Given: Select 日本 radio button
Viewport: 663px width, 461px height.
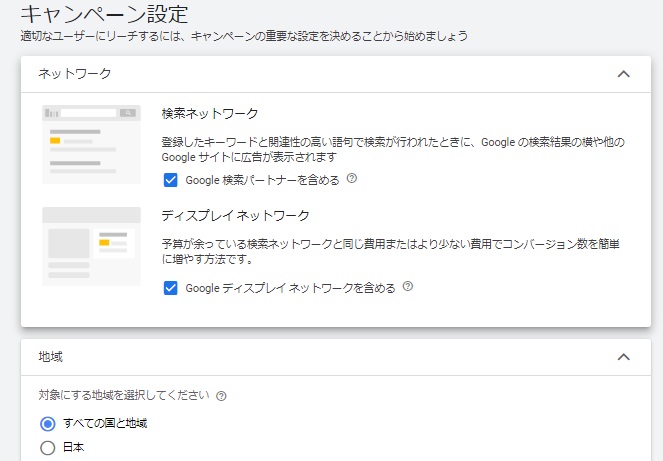Looking at the screenshot, I should point(47,447).
